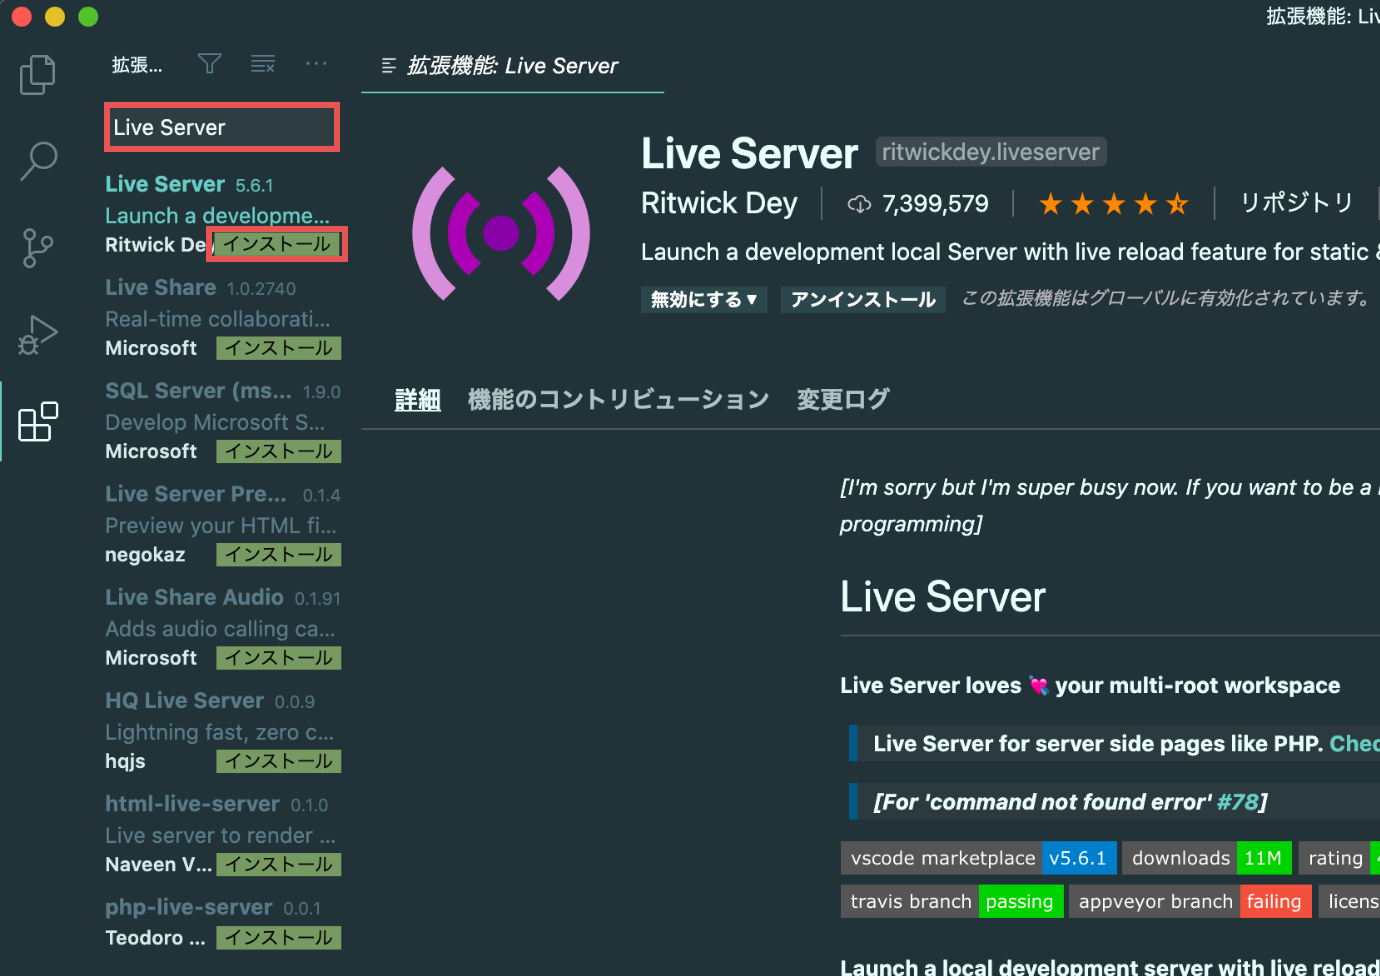Install the Live Share extension
Image resolution: width=1380 pixels, height=976 pixels.
[x=278, y=348]
